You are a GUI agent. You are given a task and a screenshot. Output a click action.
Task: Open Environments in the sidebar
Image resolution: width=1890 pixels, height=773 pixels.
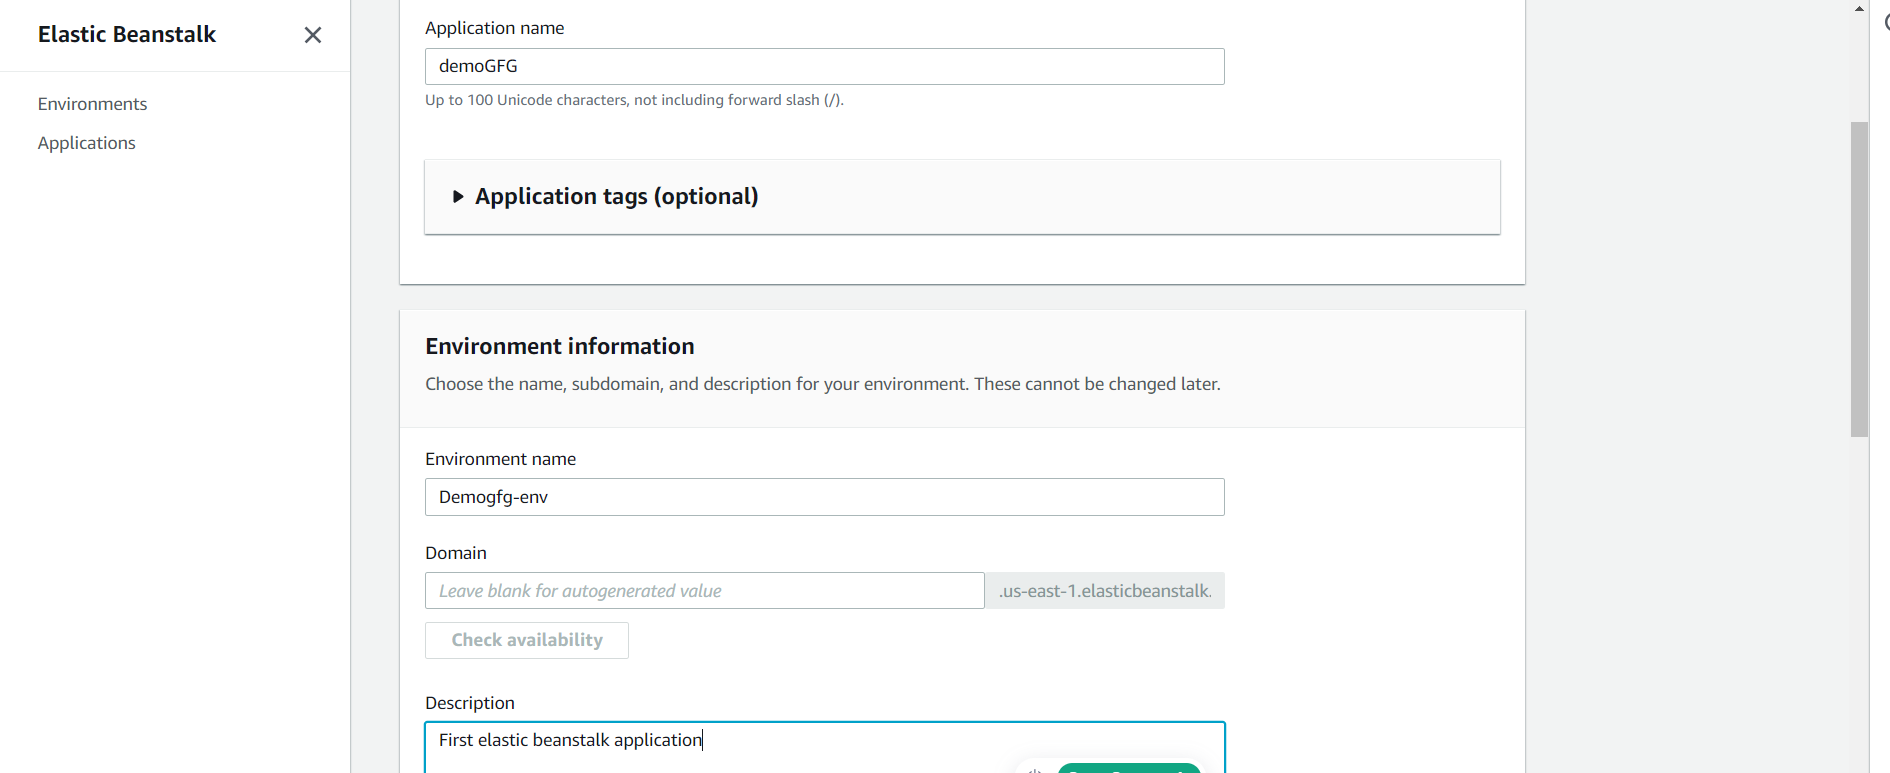point(92,104)
